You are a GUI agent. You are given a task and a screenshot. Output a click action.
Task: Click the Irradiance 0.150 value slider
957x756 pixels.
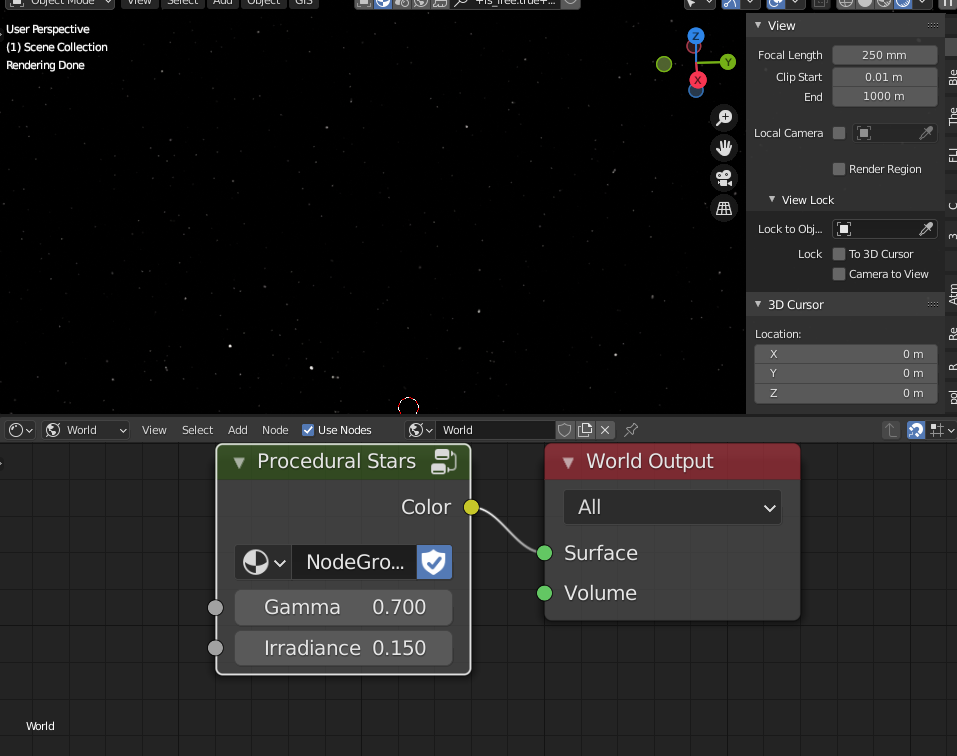tap(343, 648)
